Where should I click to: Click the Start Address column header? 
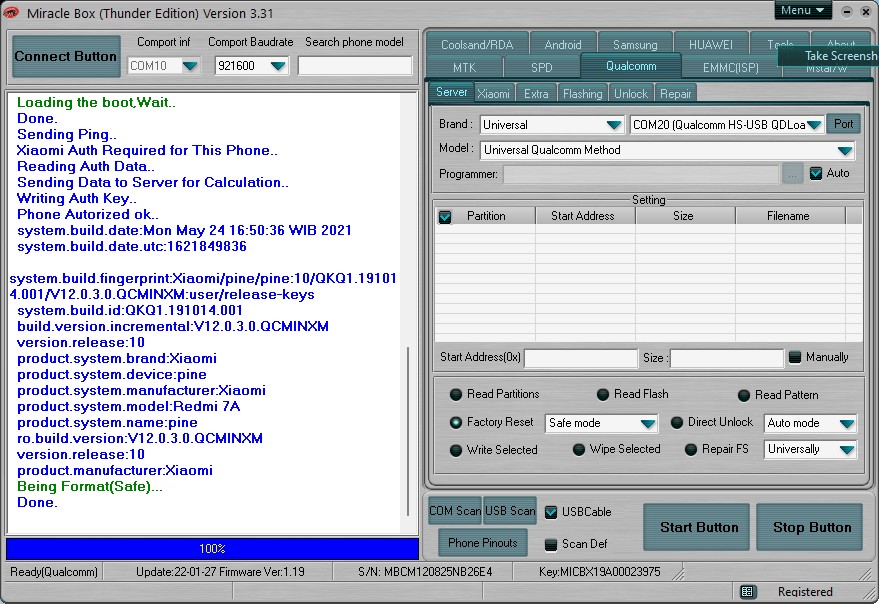click(x=583, y=216)
